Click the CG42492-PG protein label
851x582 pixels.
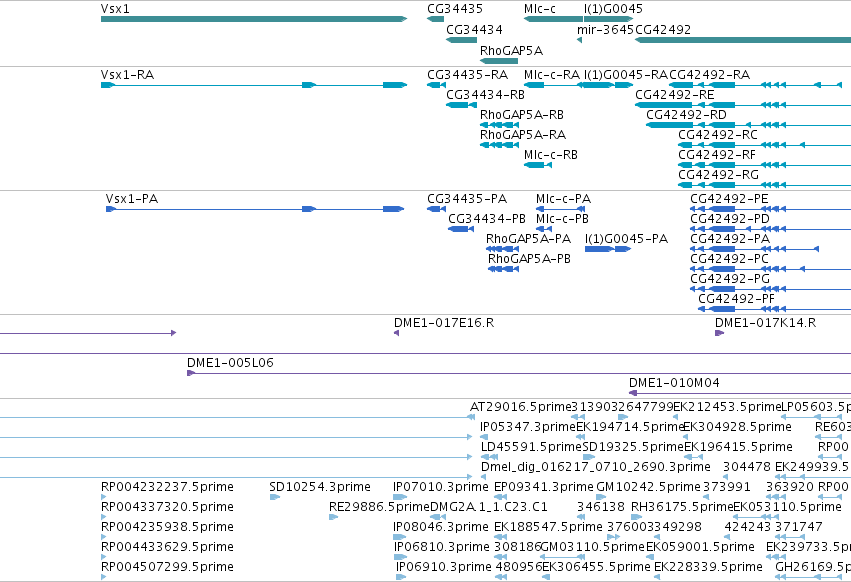click(x=730, y=279)
